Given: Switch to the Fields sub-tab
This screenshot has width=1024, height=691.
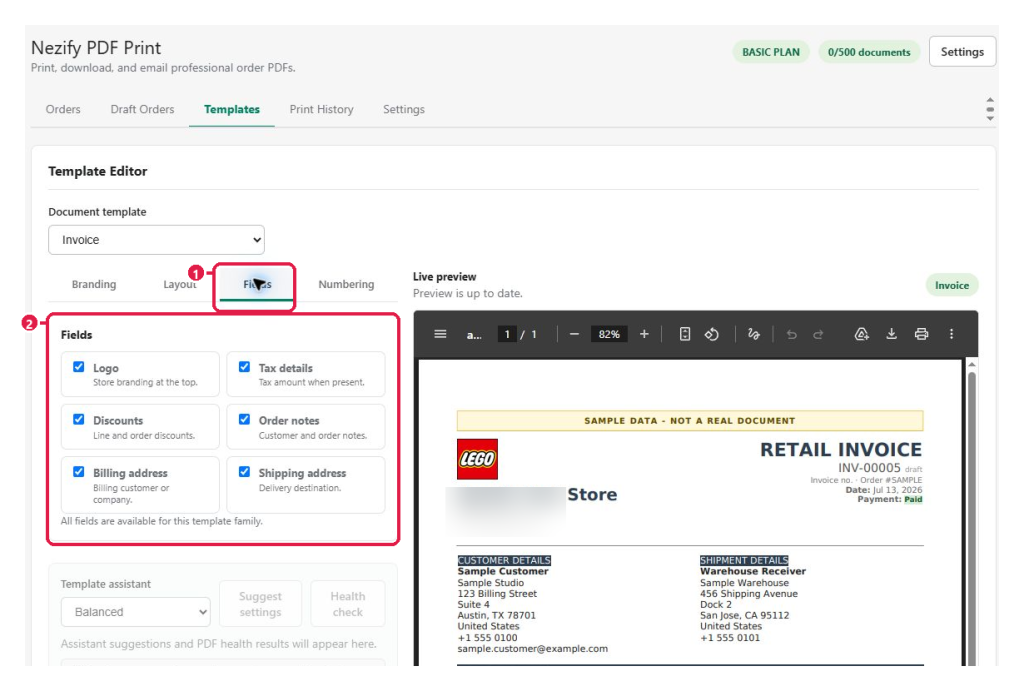Looking at the screenshot, I should (x=257, y=284).
